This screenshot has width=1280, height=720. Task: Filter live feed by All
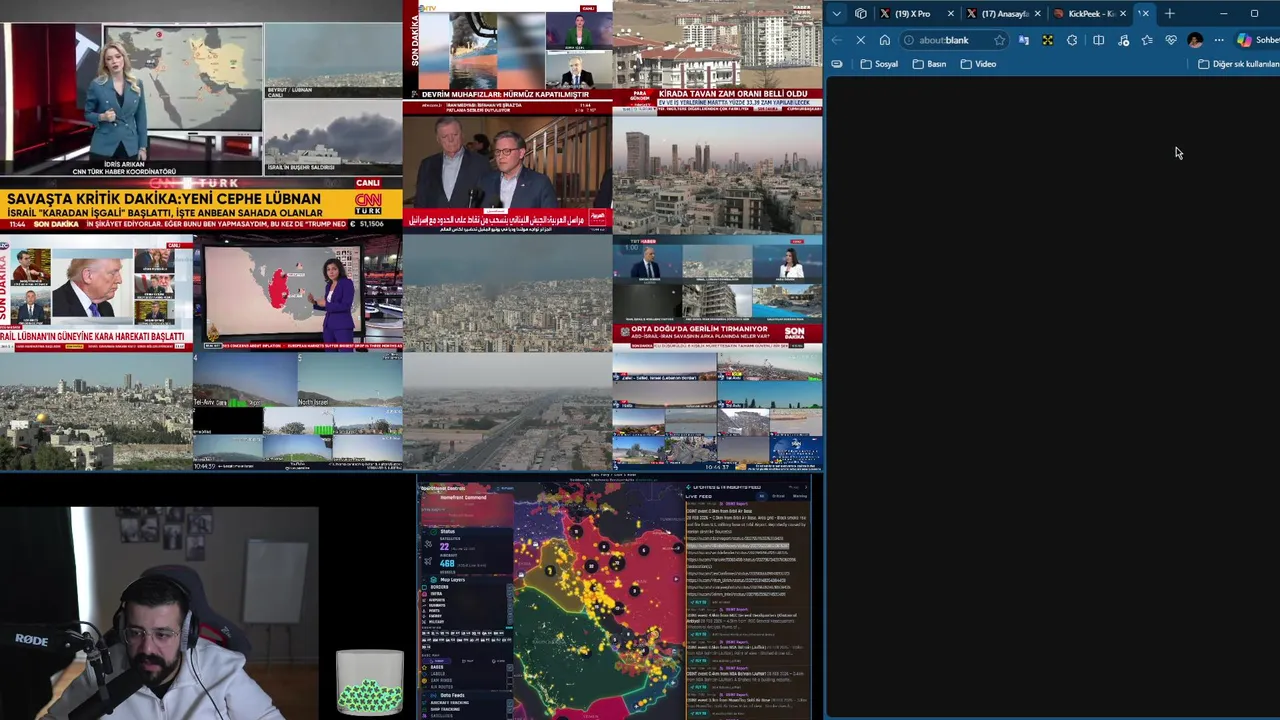click(762, 496)
